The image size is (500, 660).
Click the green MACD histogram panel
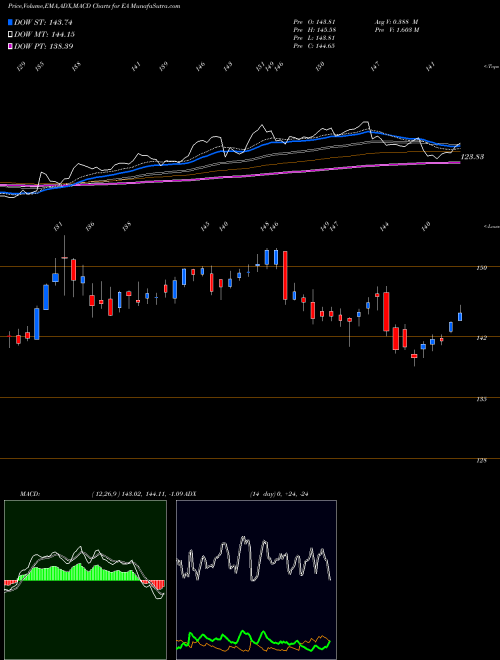pyautogui.click(x=85, y=580)
